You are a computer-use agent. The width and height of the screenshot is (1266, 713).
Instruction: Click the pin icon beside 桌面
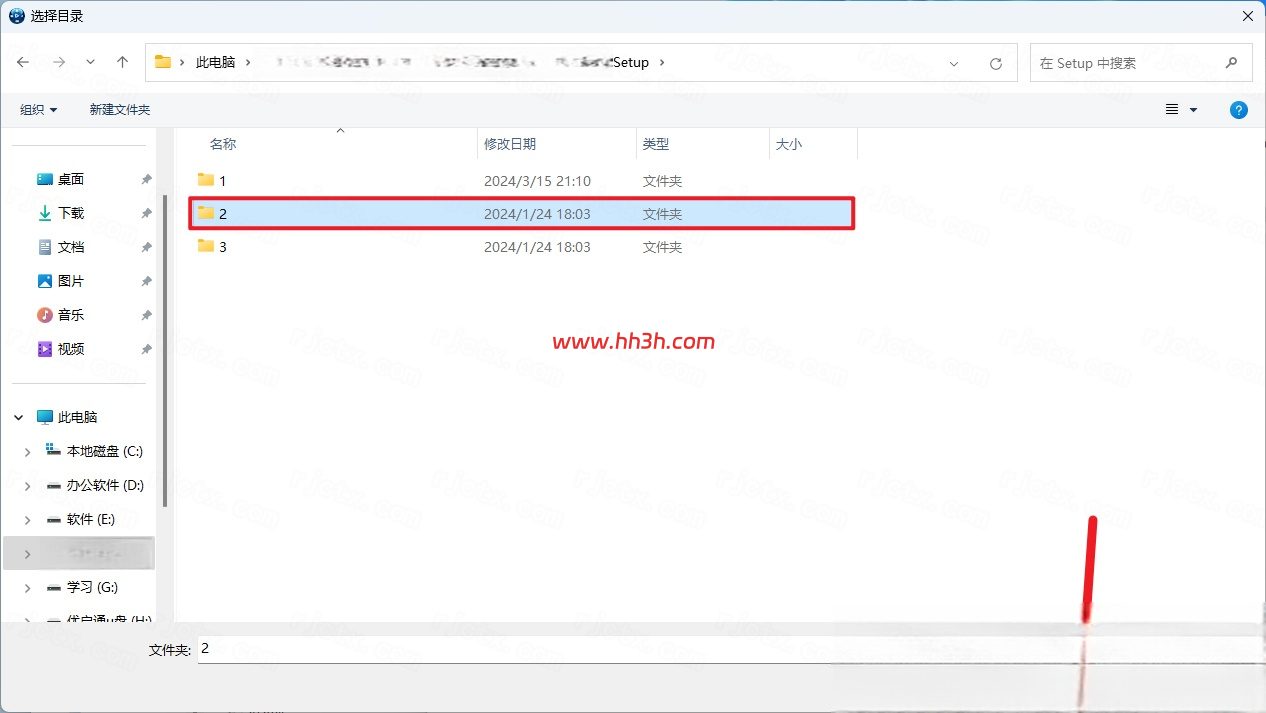[x=146, y=180]
